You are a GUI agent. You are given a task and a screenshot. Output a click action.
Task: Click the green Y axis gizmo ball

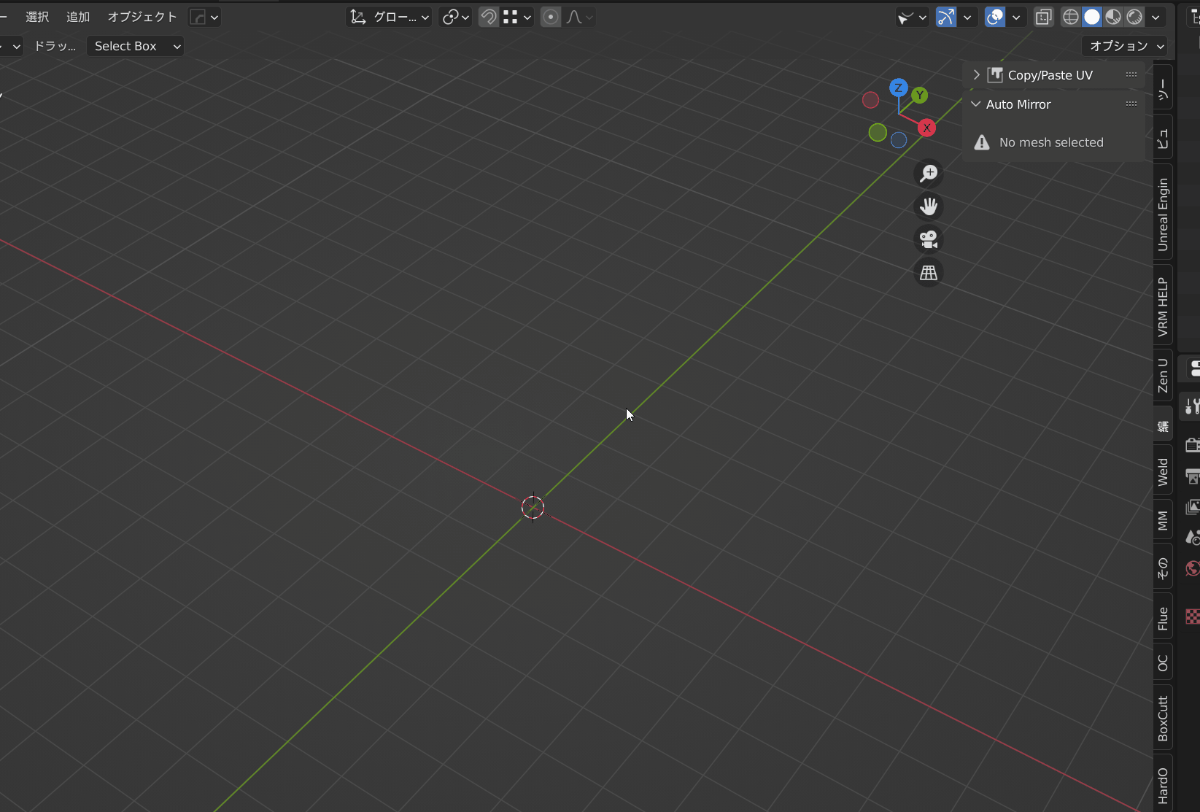pos(919,95)
